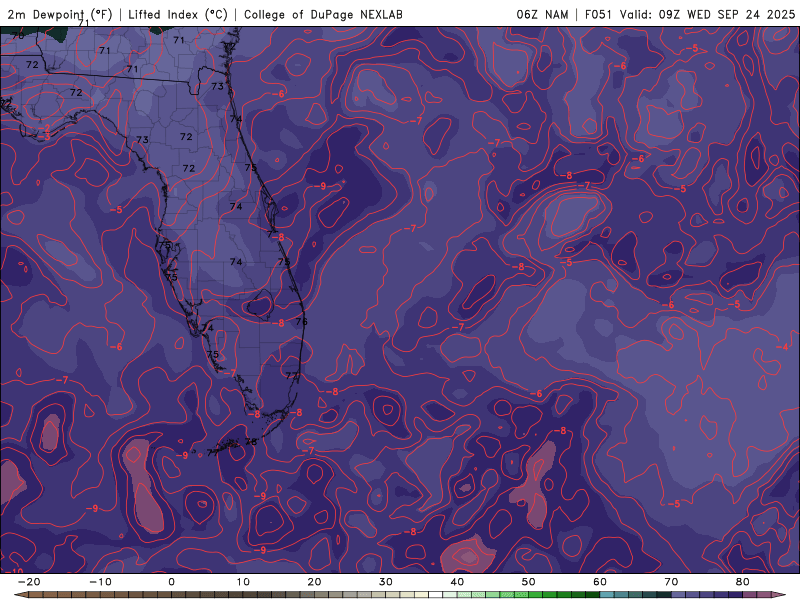Click the 10 label on the color scale
The width and height of the screenshot is (800, 600).
click(x=243, y=582)
